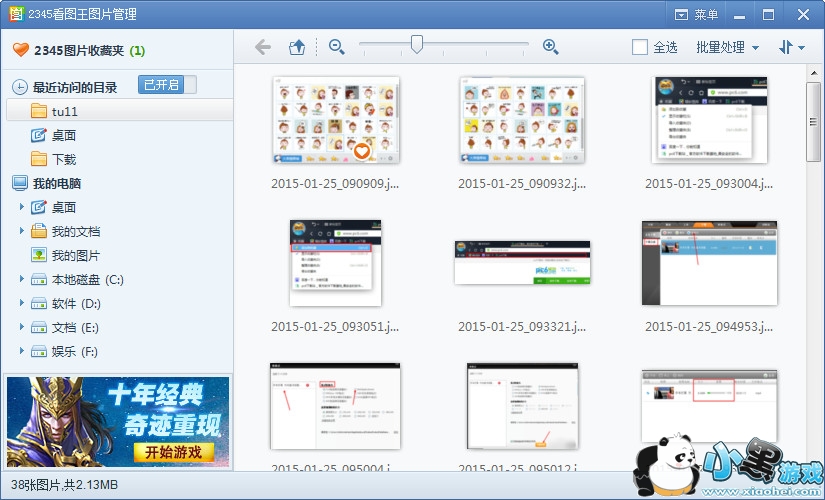The image size is (825, 500).
Task: Click the 我的图片 picture icon
Action: point(39,255)
